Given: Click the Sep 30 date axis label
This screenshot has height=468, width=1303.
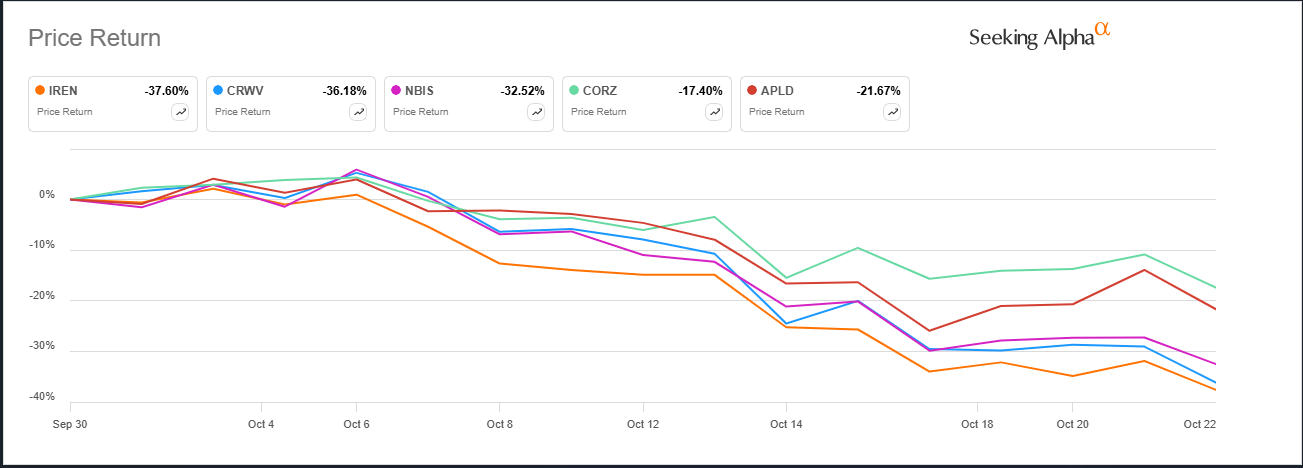Looking at the screenshot, I should 70,424.
